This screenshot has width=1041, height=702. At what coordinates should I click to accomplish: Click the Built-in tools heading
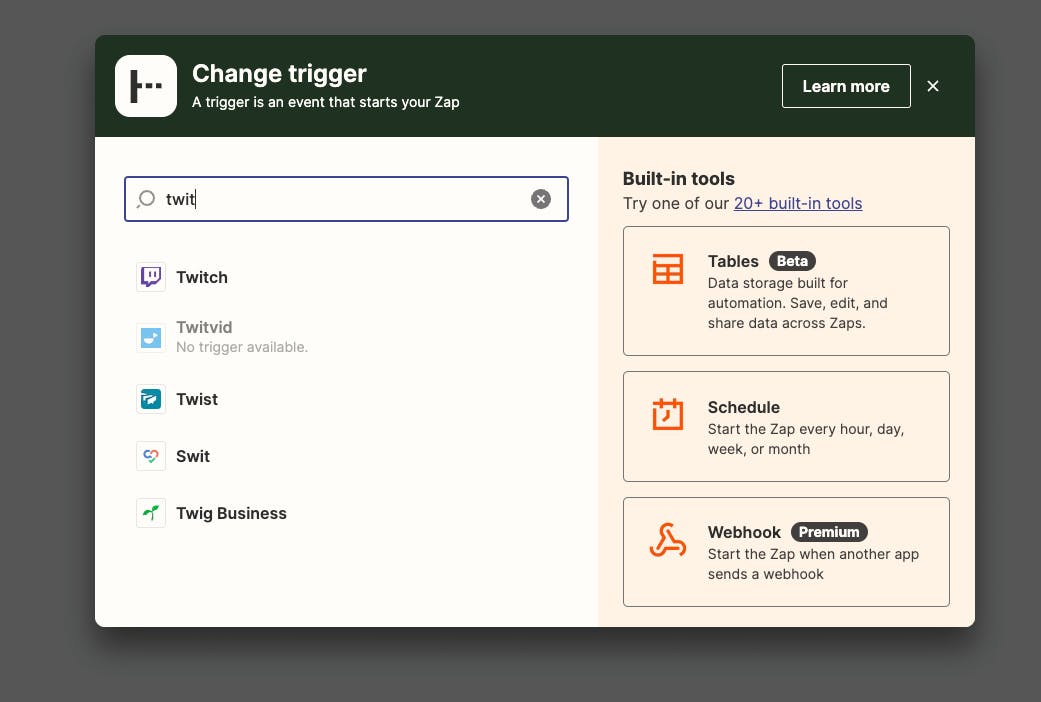pos(679,179)
